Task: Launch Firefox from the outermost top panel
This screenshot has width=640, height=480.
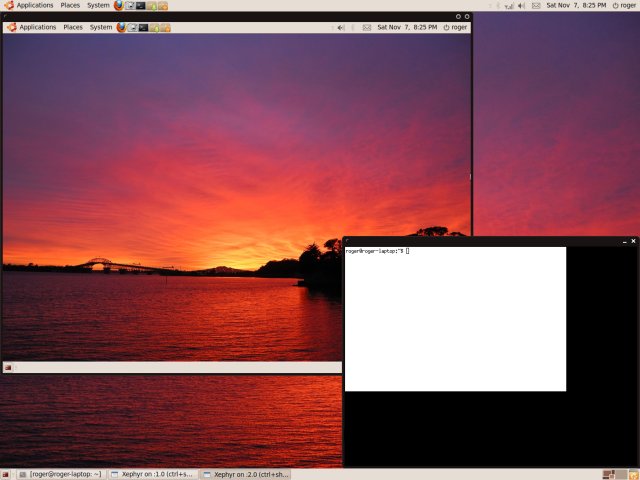Action: click(x=119, y=5)
